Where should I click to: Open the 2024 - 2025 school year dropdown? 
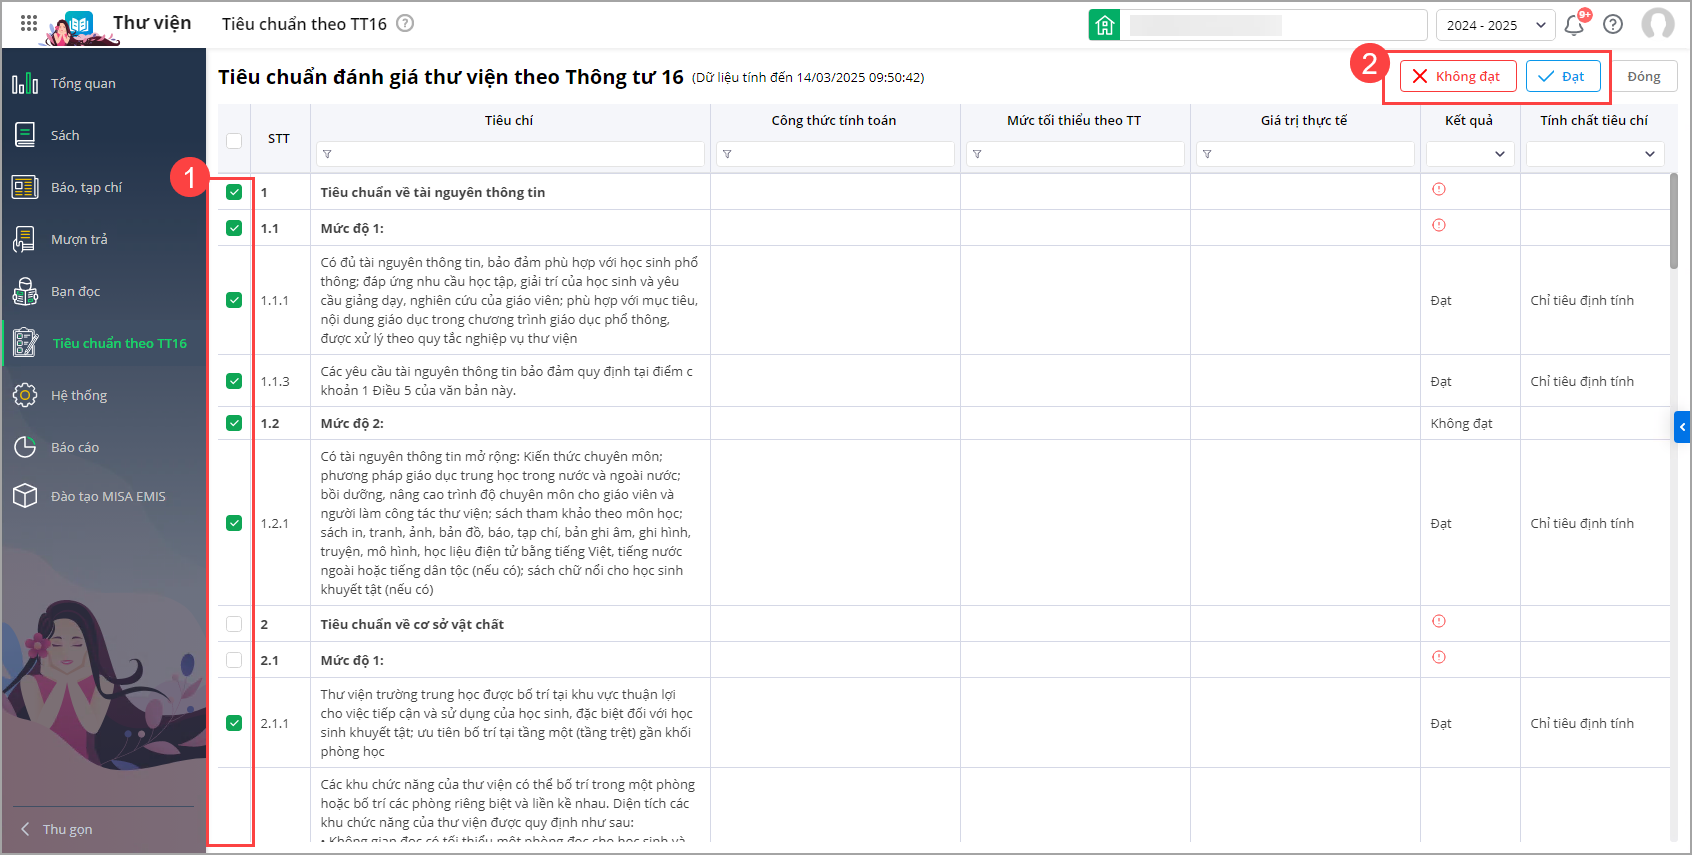point(1495,25)
